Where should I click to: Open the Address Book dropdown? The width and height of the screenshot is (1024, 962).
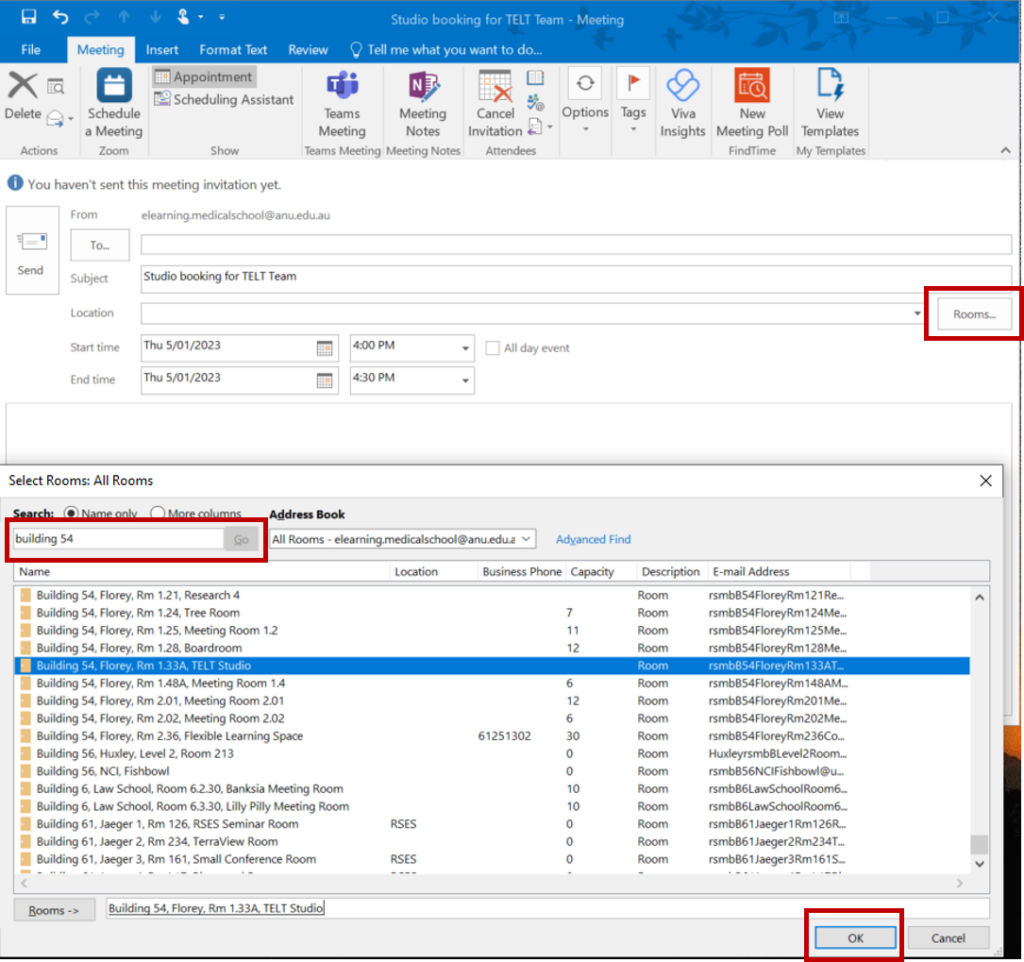click(x=528, y=539)
